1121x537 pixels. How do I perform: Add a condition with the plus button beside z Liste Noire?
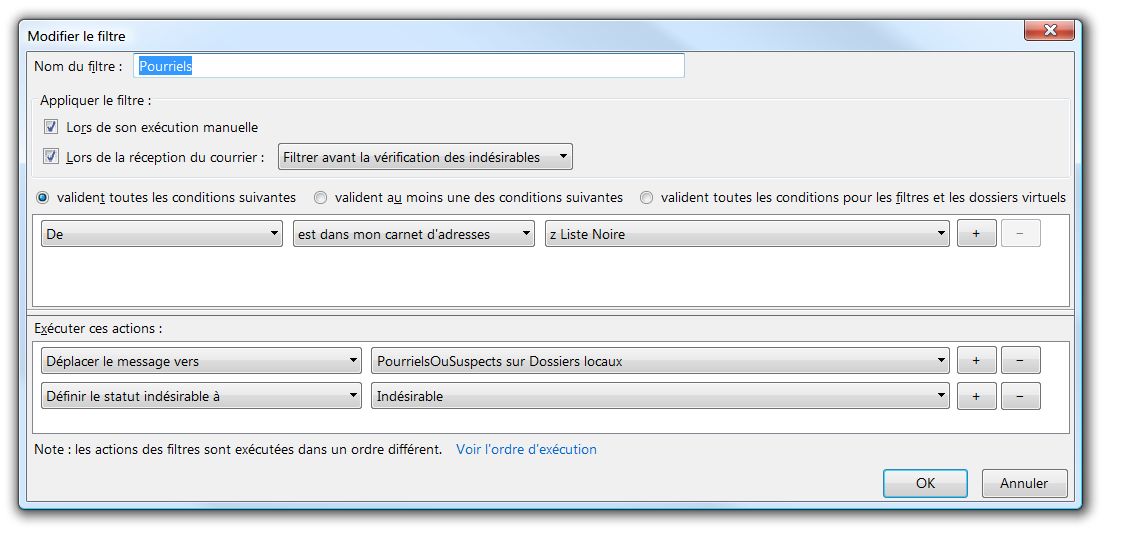[x=977, y=234]
